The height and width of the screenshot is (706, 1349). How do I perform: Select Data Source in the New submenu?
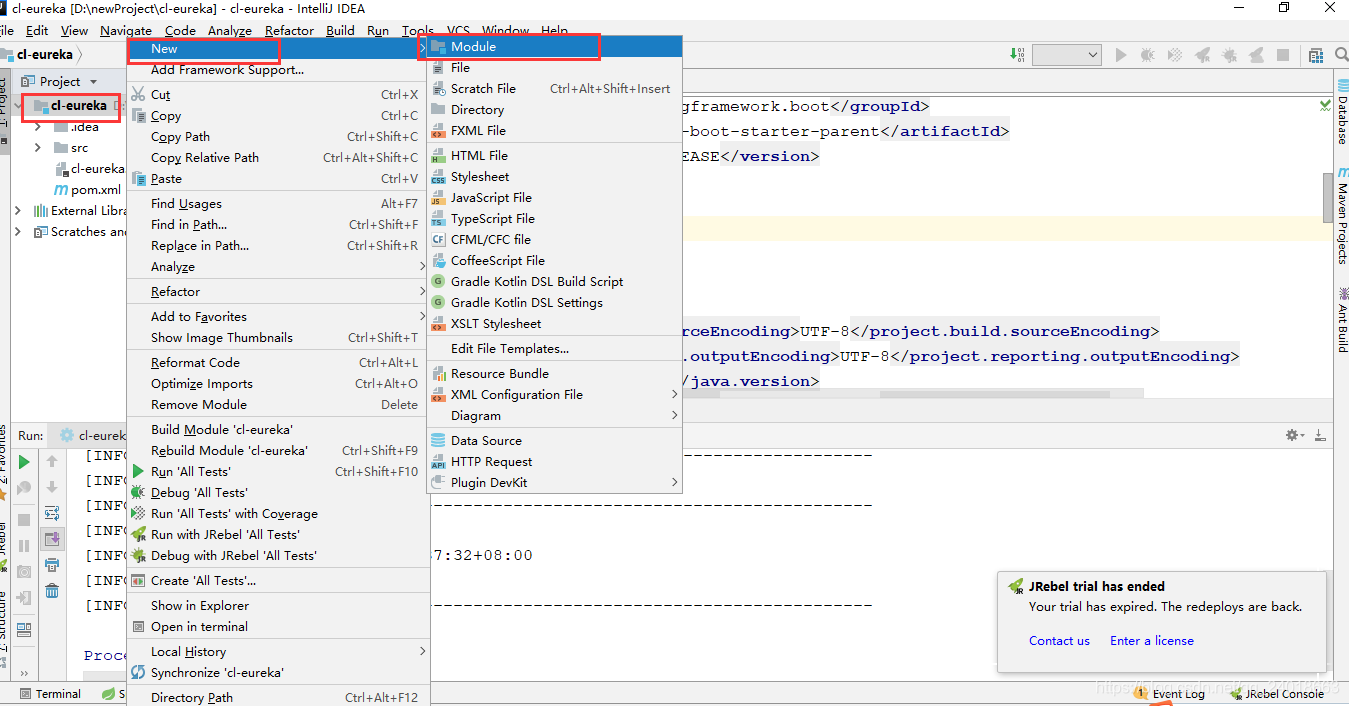[555, 440]
